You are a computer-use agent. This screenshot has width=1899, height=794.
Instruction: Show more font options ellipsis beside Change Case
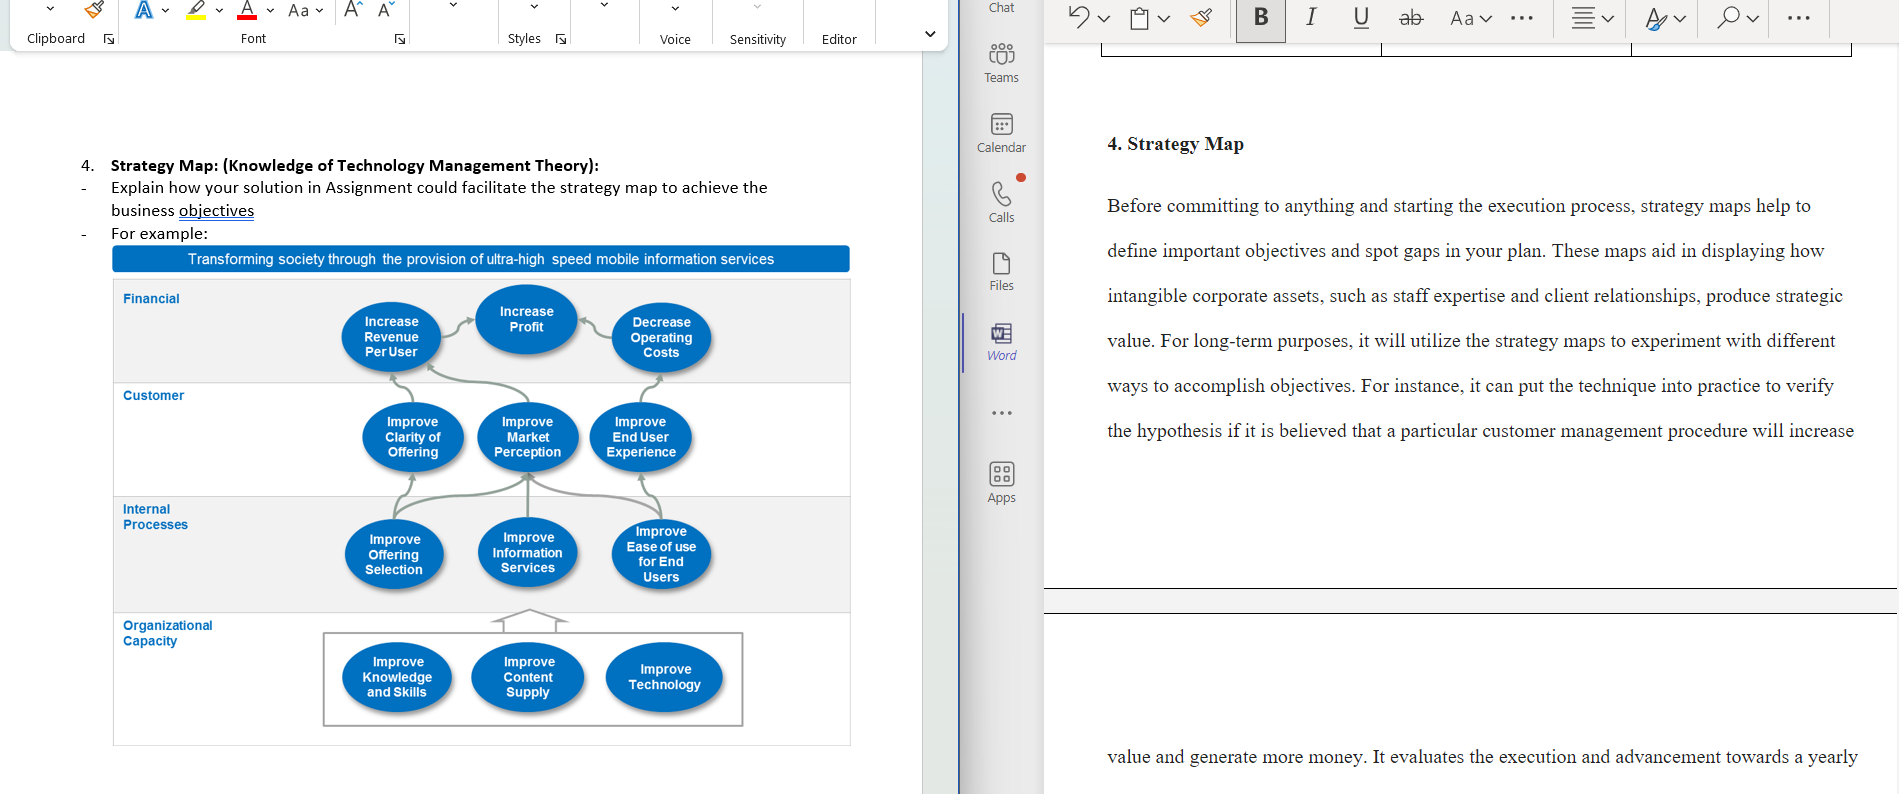point(1522,18)
